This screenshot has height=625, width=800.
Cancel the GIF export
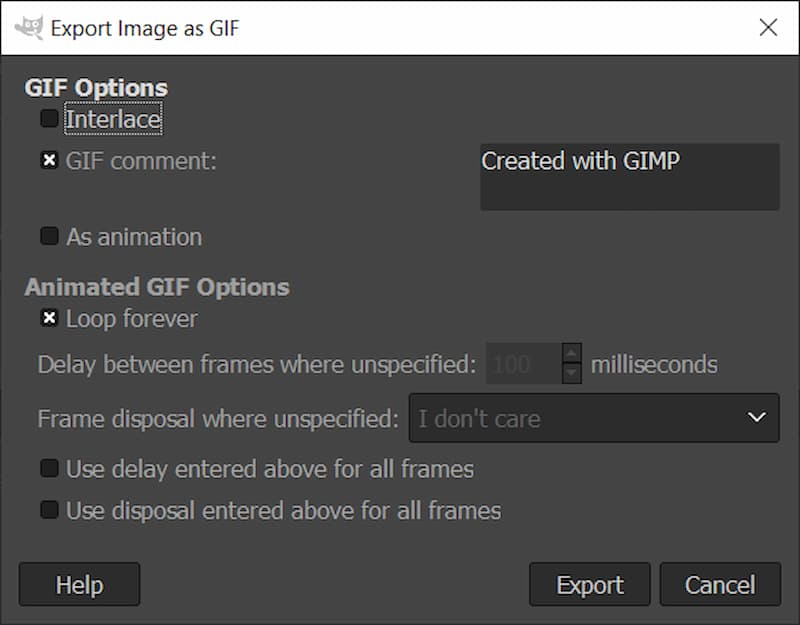[720, 585]
